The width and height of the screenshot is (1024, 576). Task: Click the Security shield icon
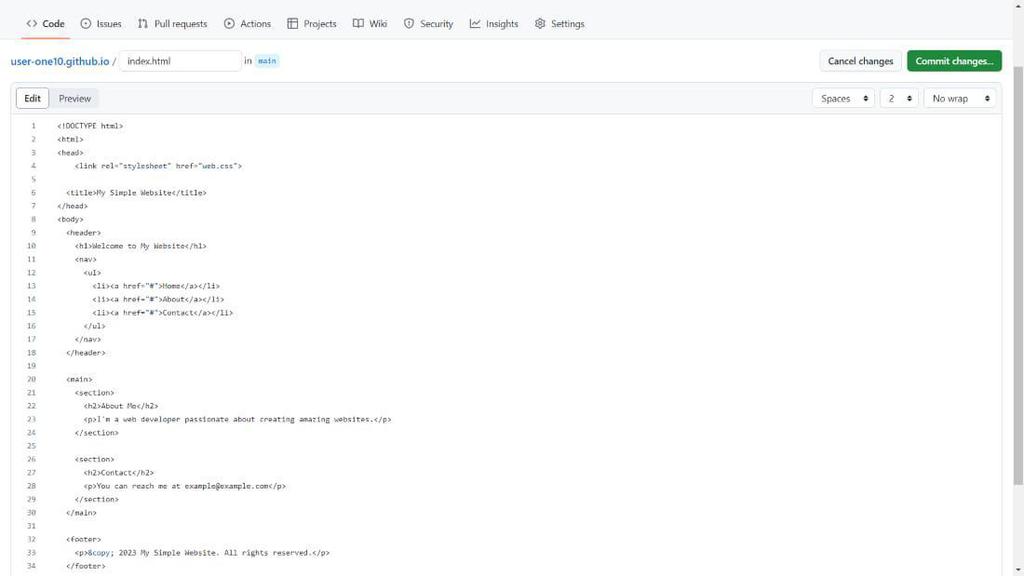pyautogui.click(x=409, y=24)
